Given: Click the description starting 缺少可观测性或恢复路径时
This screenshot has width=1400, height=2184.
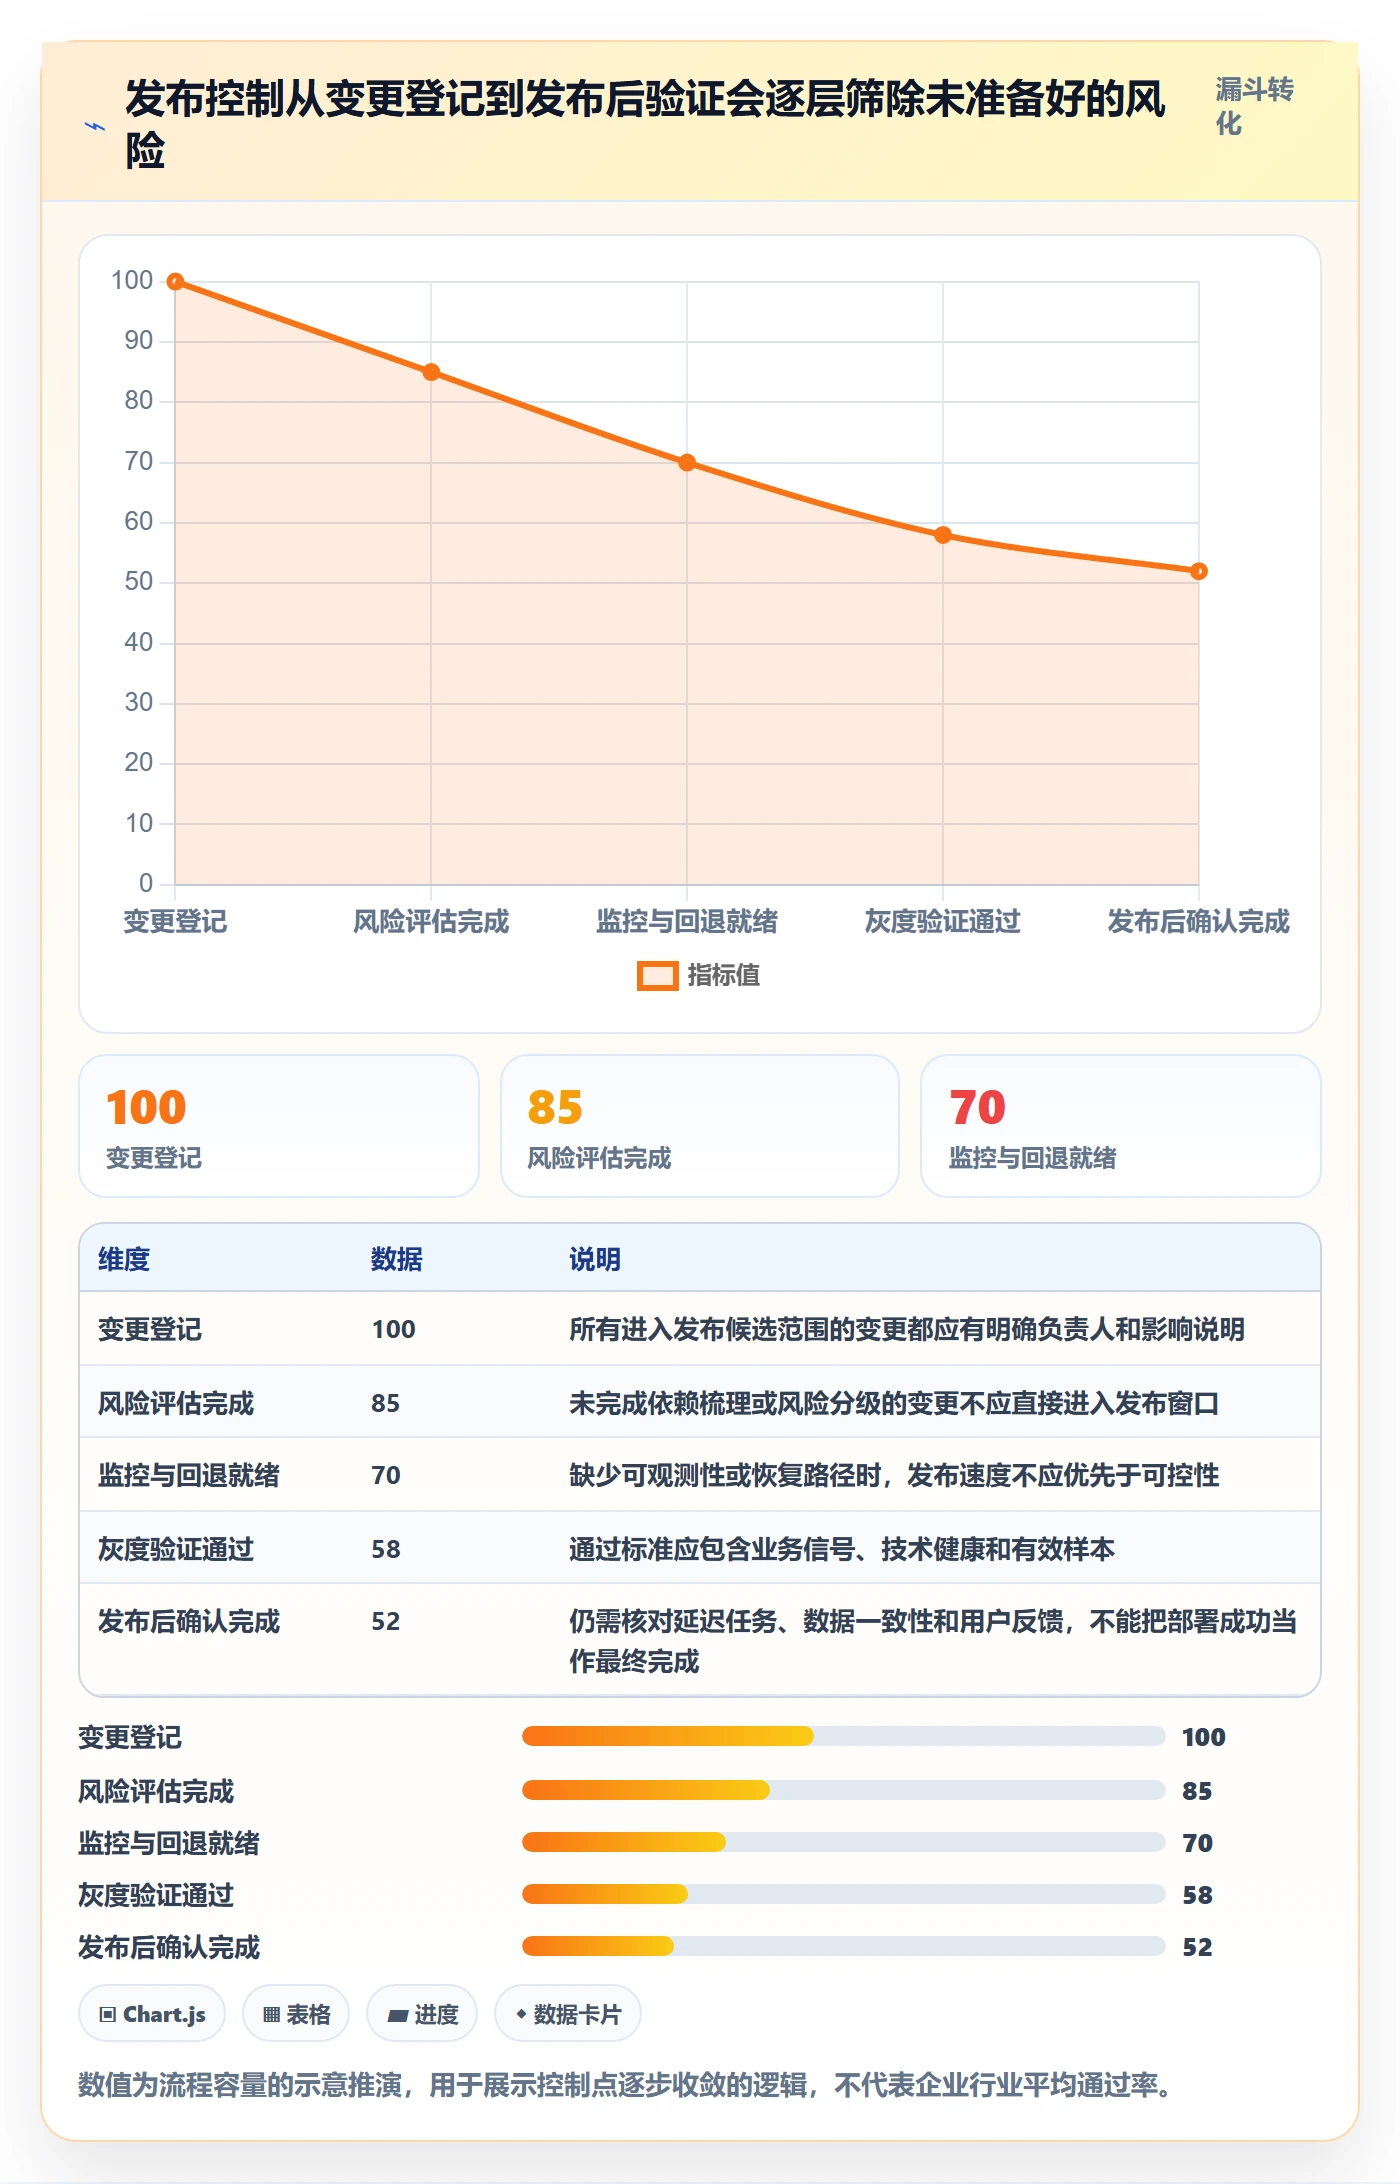Looking at the screenshot, I should [x=894, y=1475].
